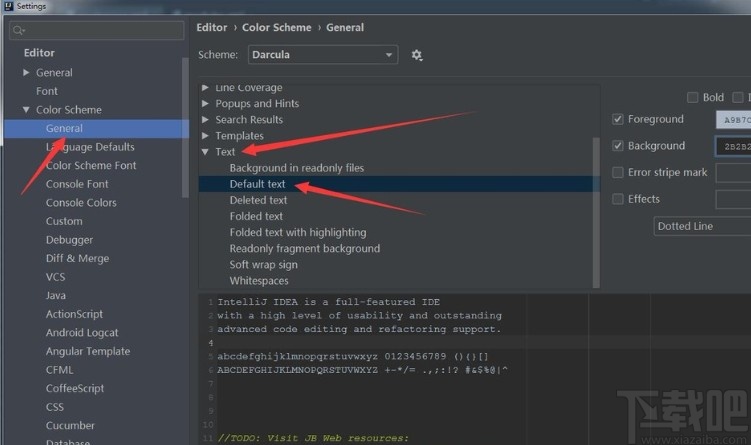Select ActionScript color scheme page

pos(74,314)
